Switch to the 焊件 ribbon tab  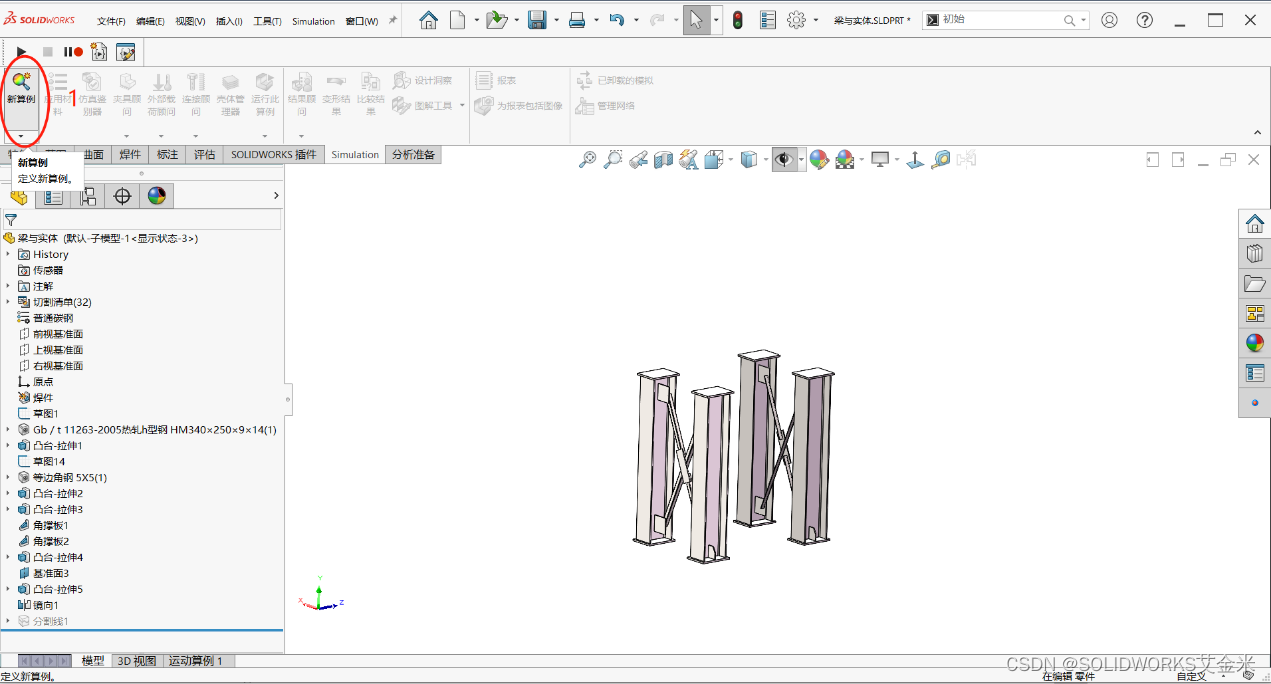130,154
